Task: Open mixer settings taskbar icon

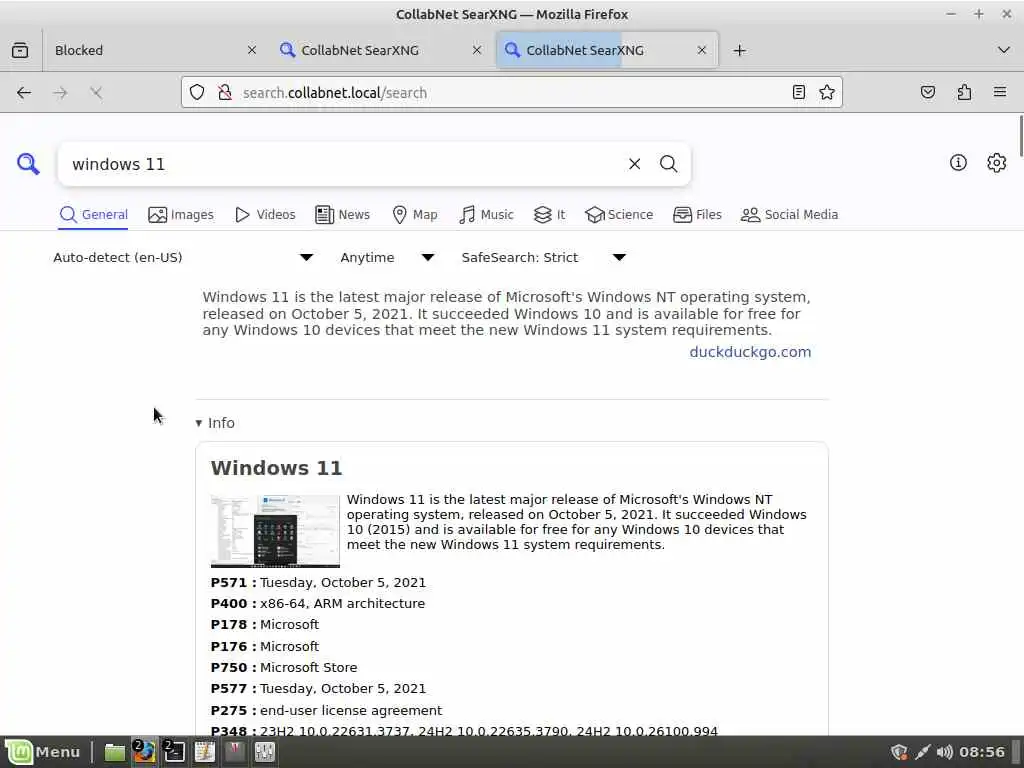Action: 264,752
